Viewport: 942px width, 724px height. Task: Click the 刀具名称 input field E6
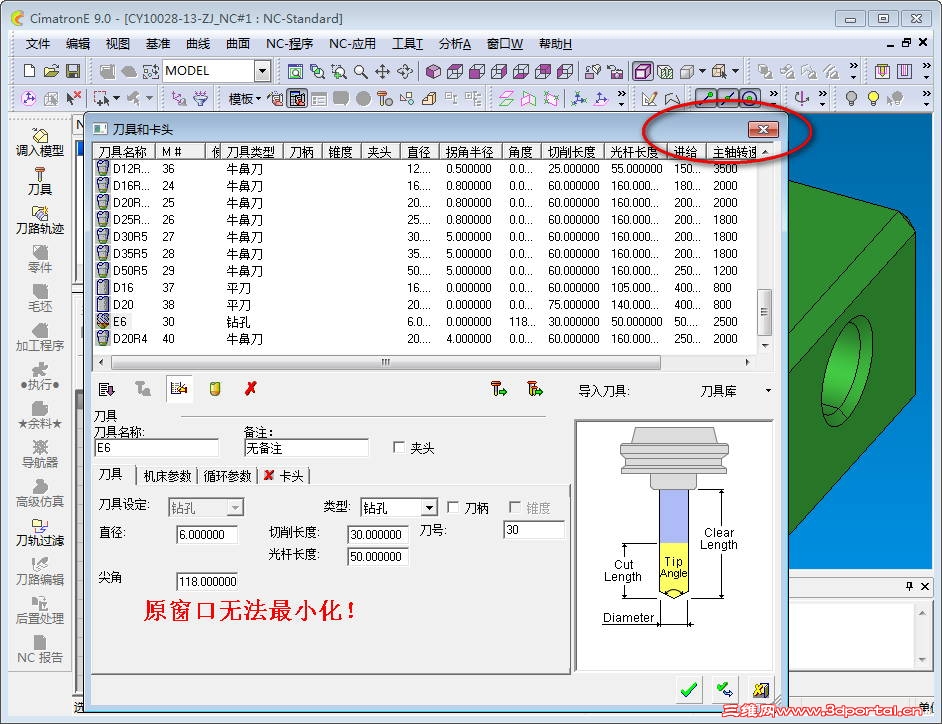pos(156,448)
